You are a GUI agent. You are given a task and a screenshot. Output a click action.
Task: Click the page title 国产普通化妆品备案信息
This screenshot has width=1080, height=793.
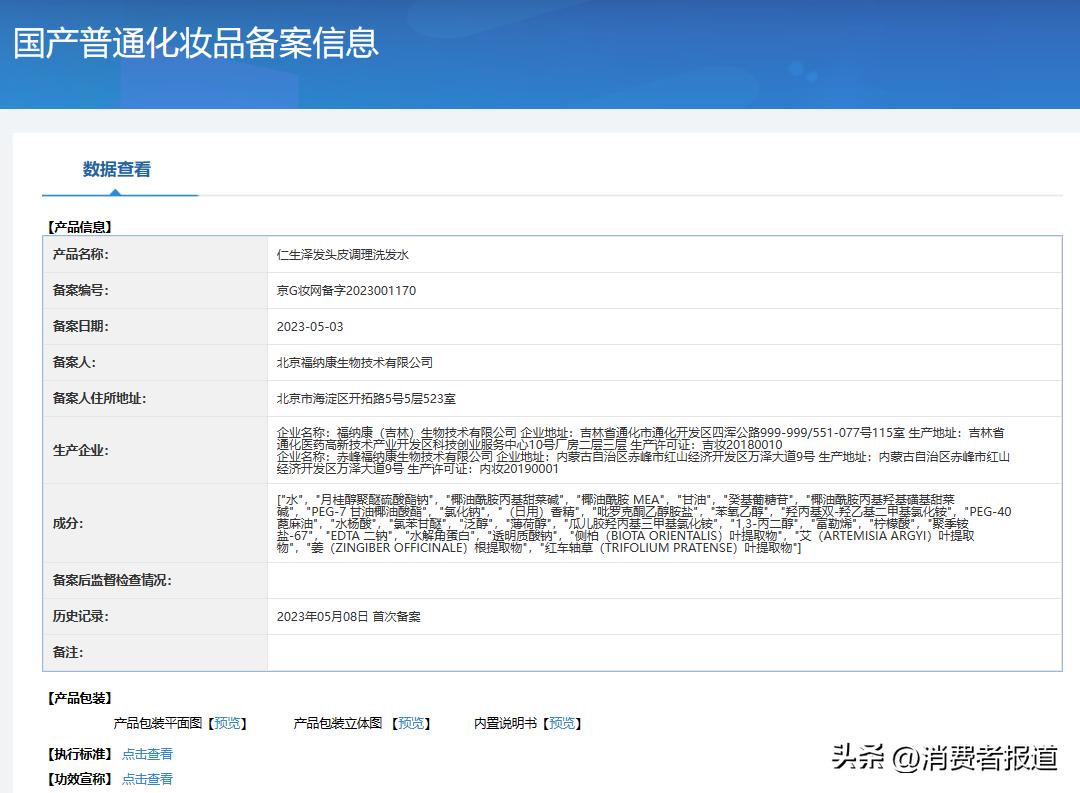pyautogui.click(x=193, y=41)
